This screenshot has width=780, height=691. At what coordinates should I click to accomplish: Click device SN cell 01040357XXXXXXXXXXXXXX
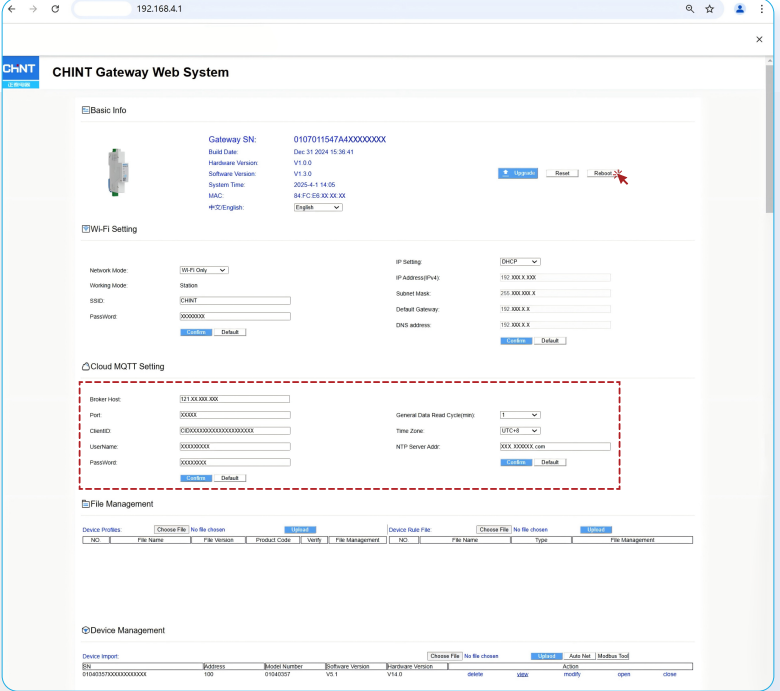tap(114, 674)
